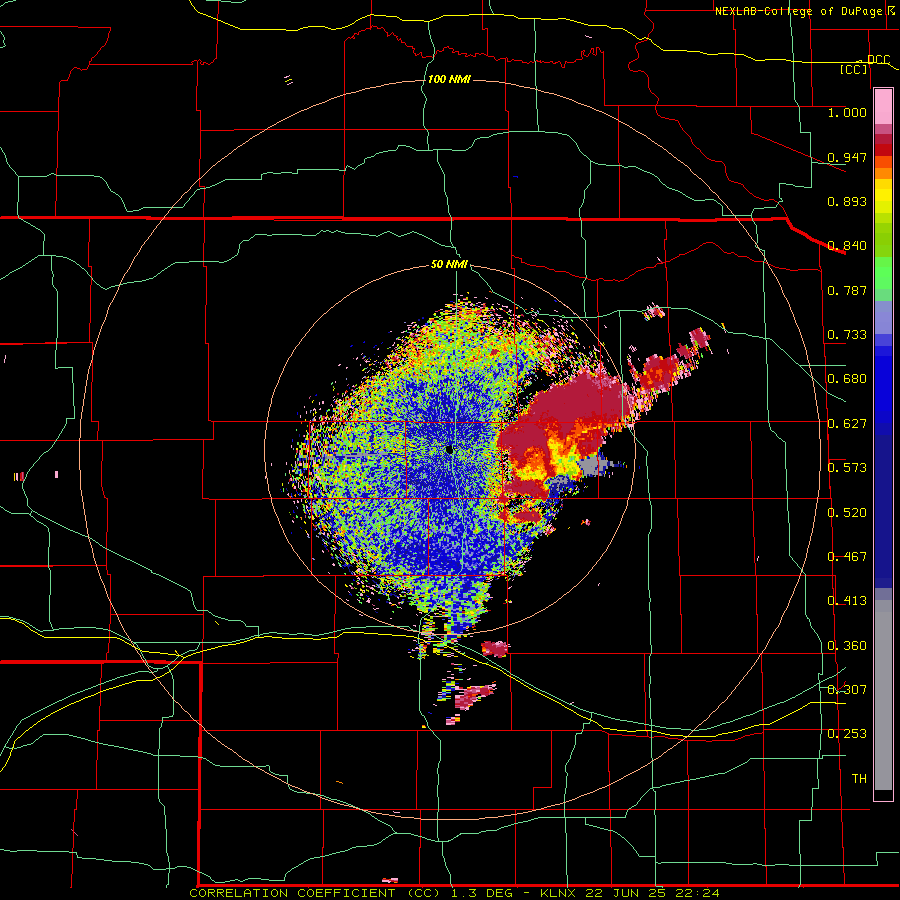The image size is (900, 900).
Task: Click the 0.893 scale value
Action: point(847,201)
